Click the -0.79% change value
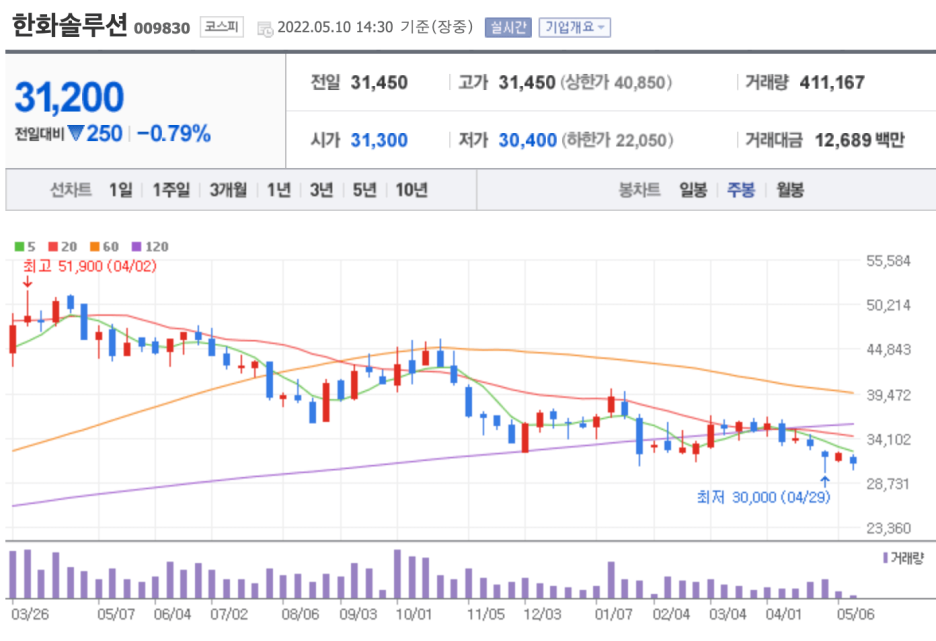The width and height of the screenshot is (936, 641). pyautogui.click(x=174, y=134)
